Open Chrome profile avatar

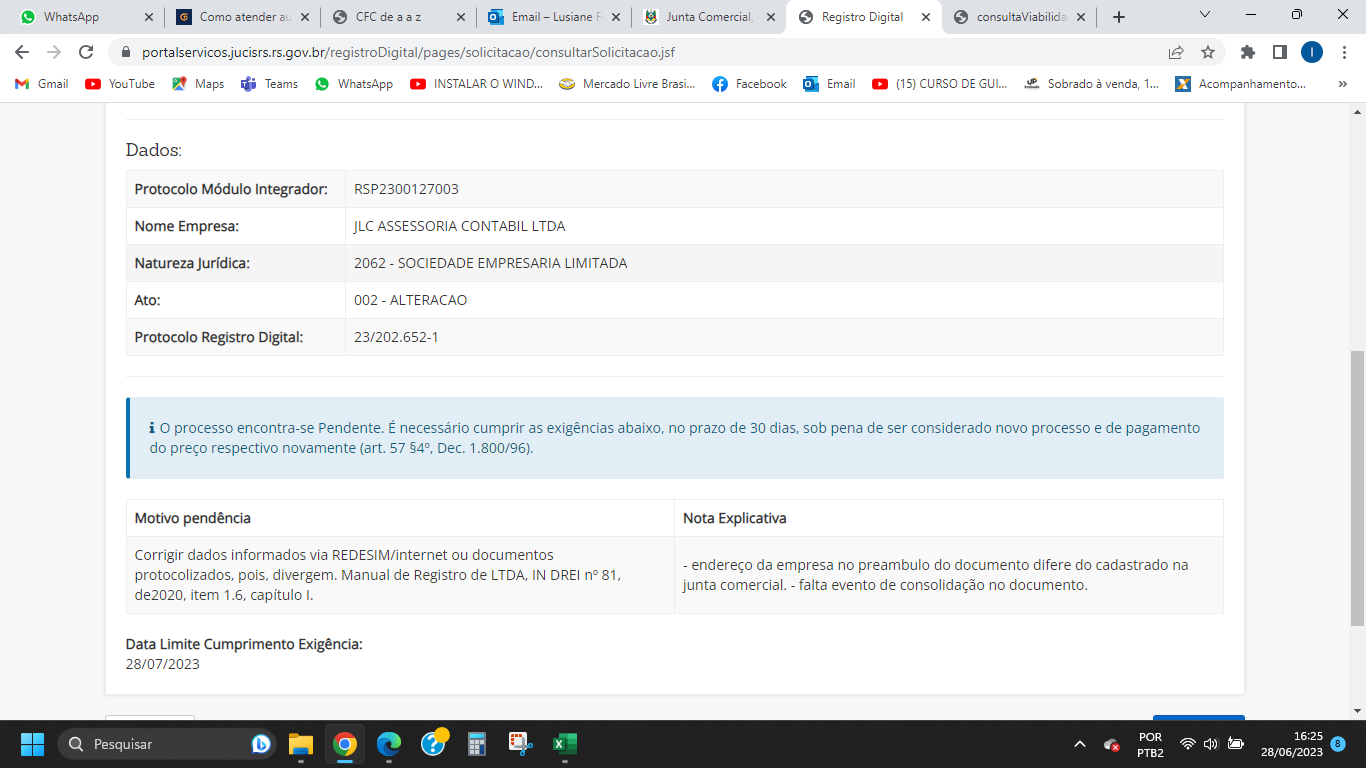(x=1312, y=52)
